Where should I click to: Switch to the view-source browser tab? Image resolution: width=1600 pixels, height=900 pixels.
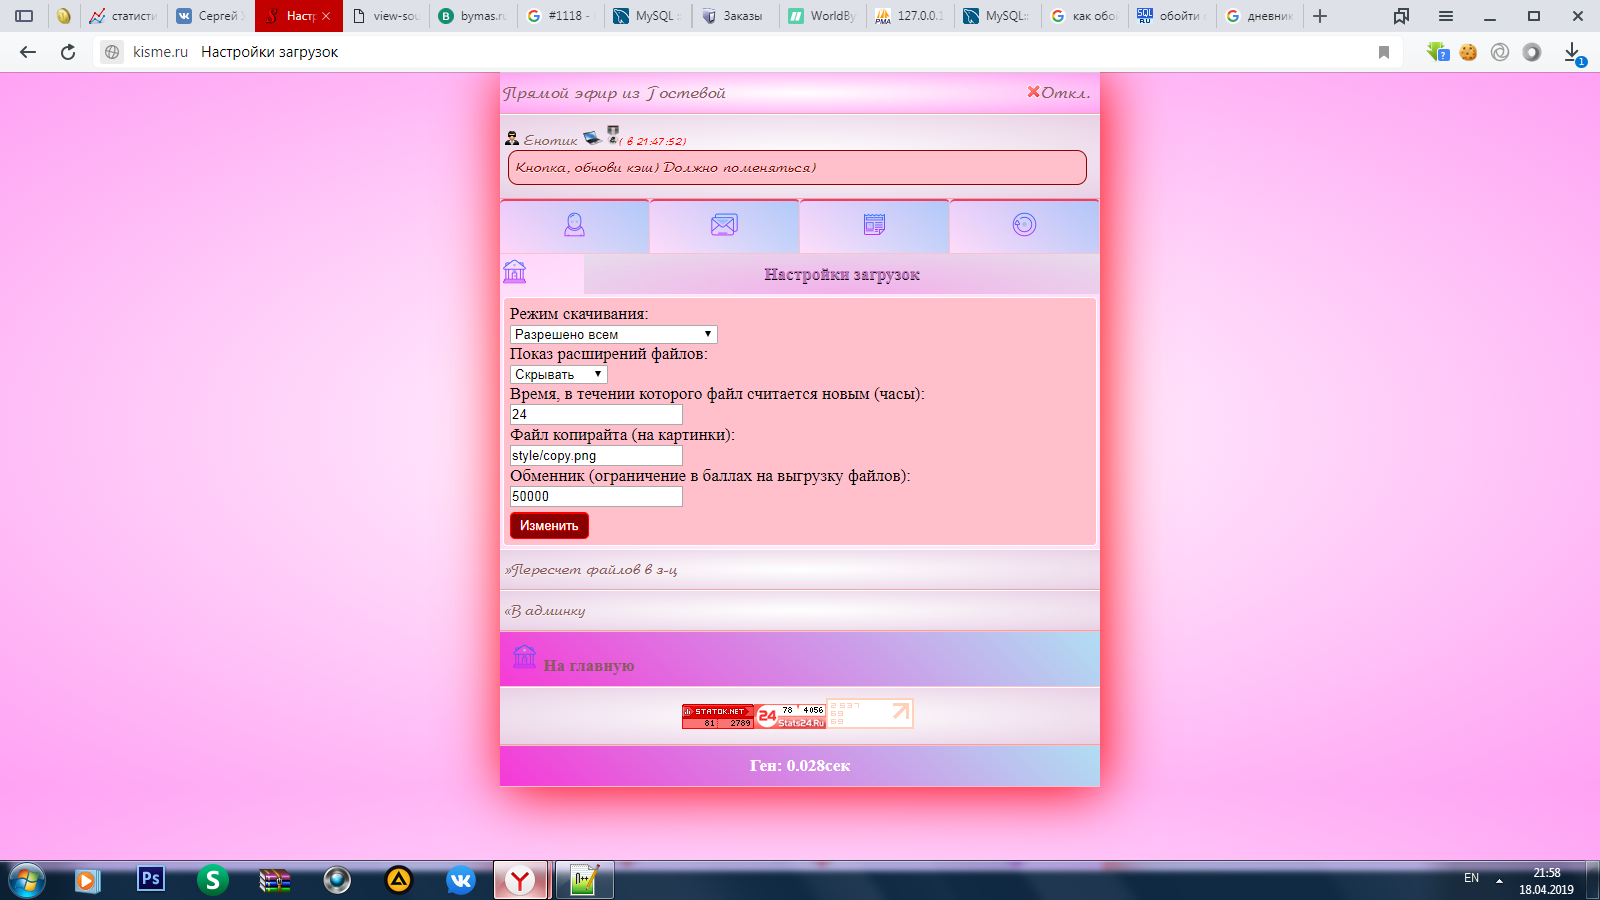(x=385, y=16)
